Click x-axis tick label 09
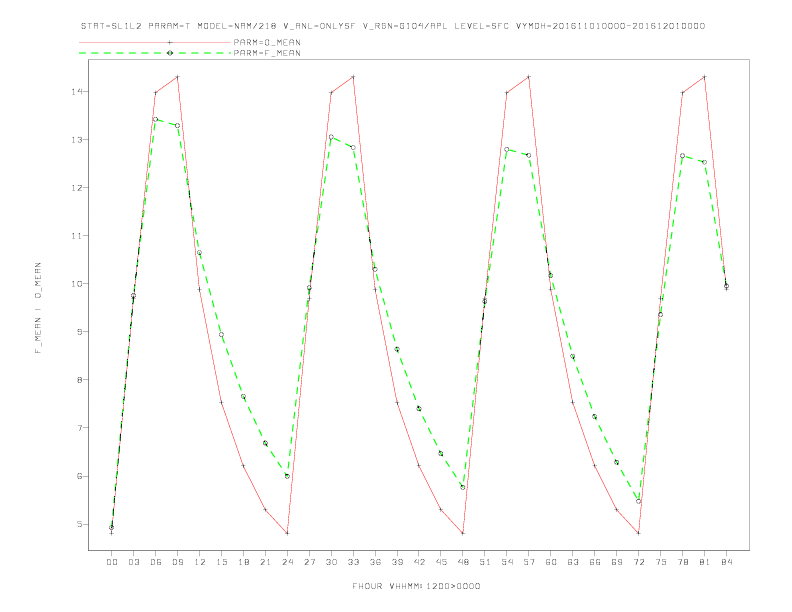Screen dimensions: 792x612 click(177, 562)
